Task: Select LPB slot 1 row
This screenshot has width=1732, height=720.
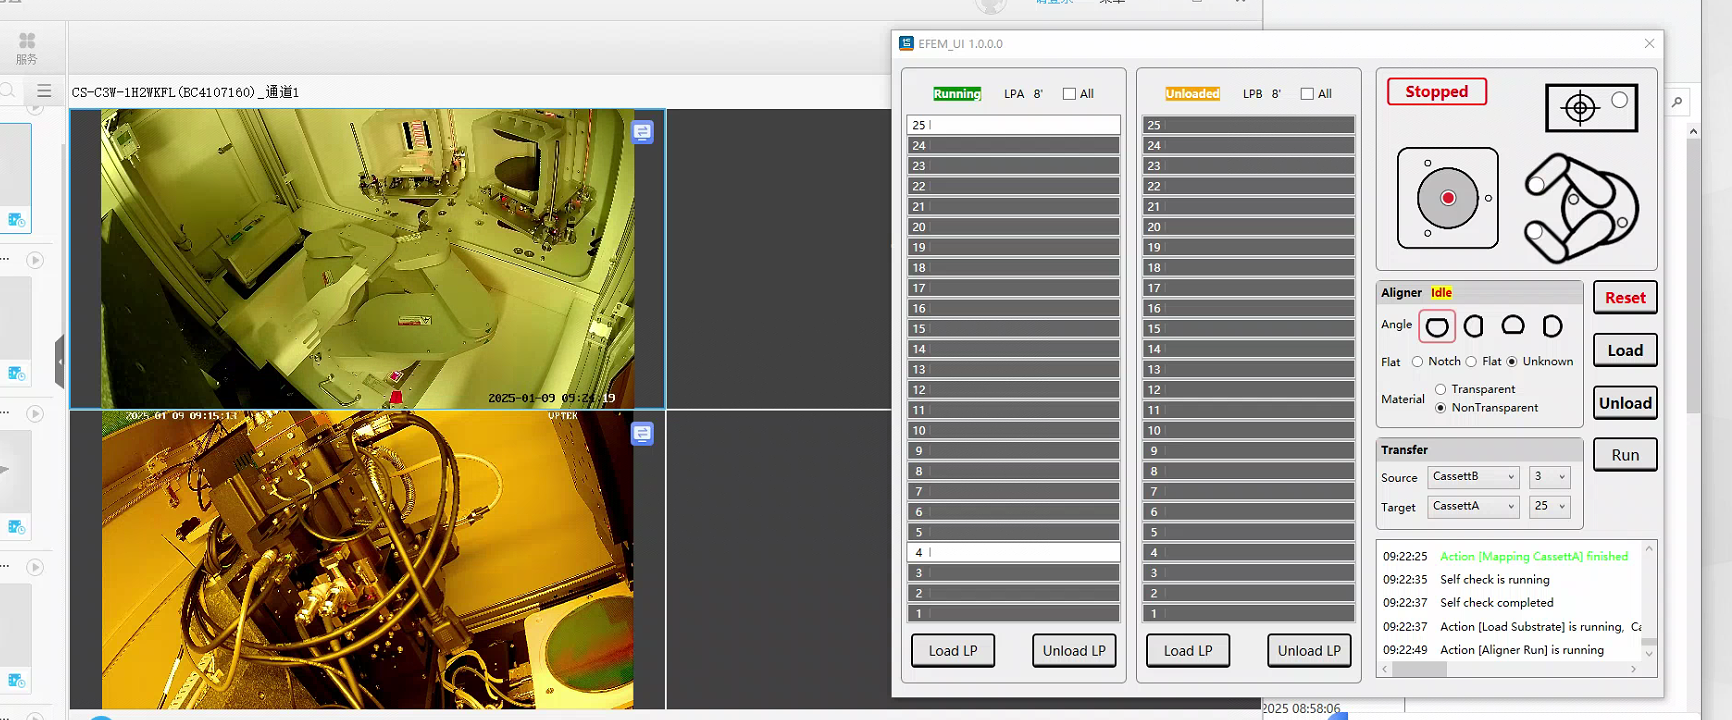Action: tap(1248, 613)
